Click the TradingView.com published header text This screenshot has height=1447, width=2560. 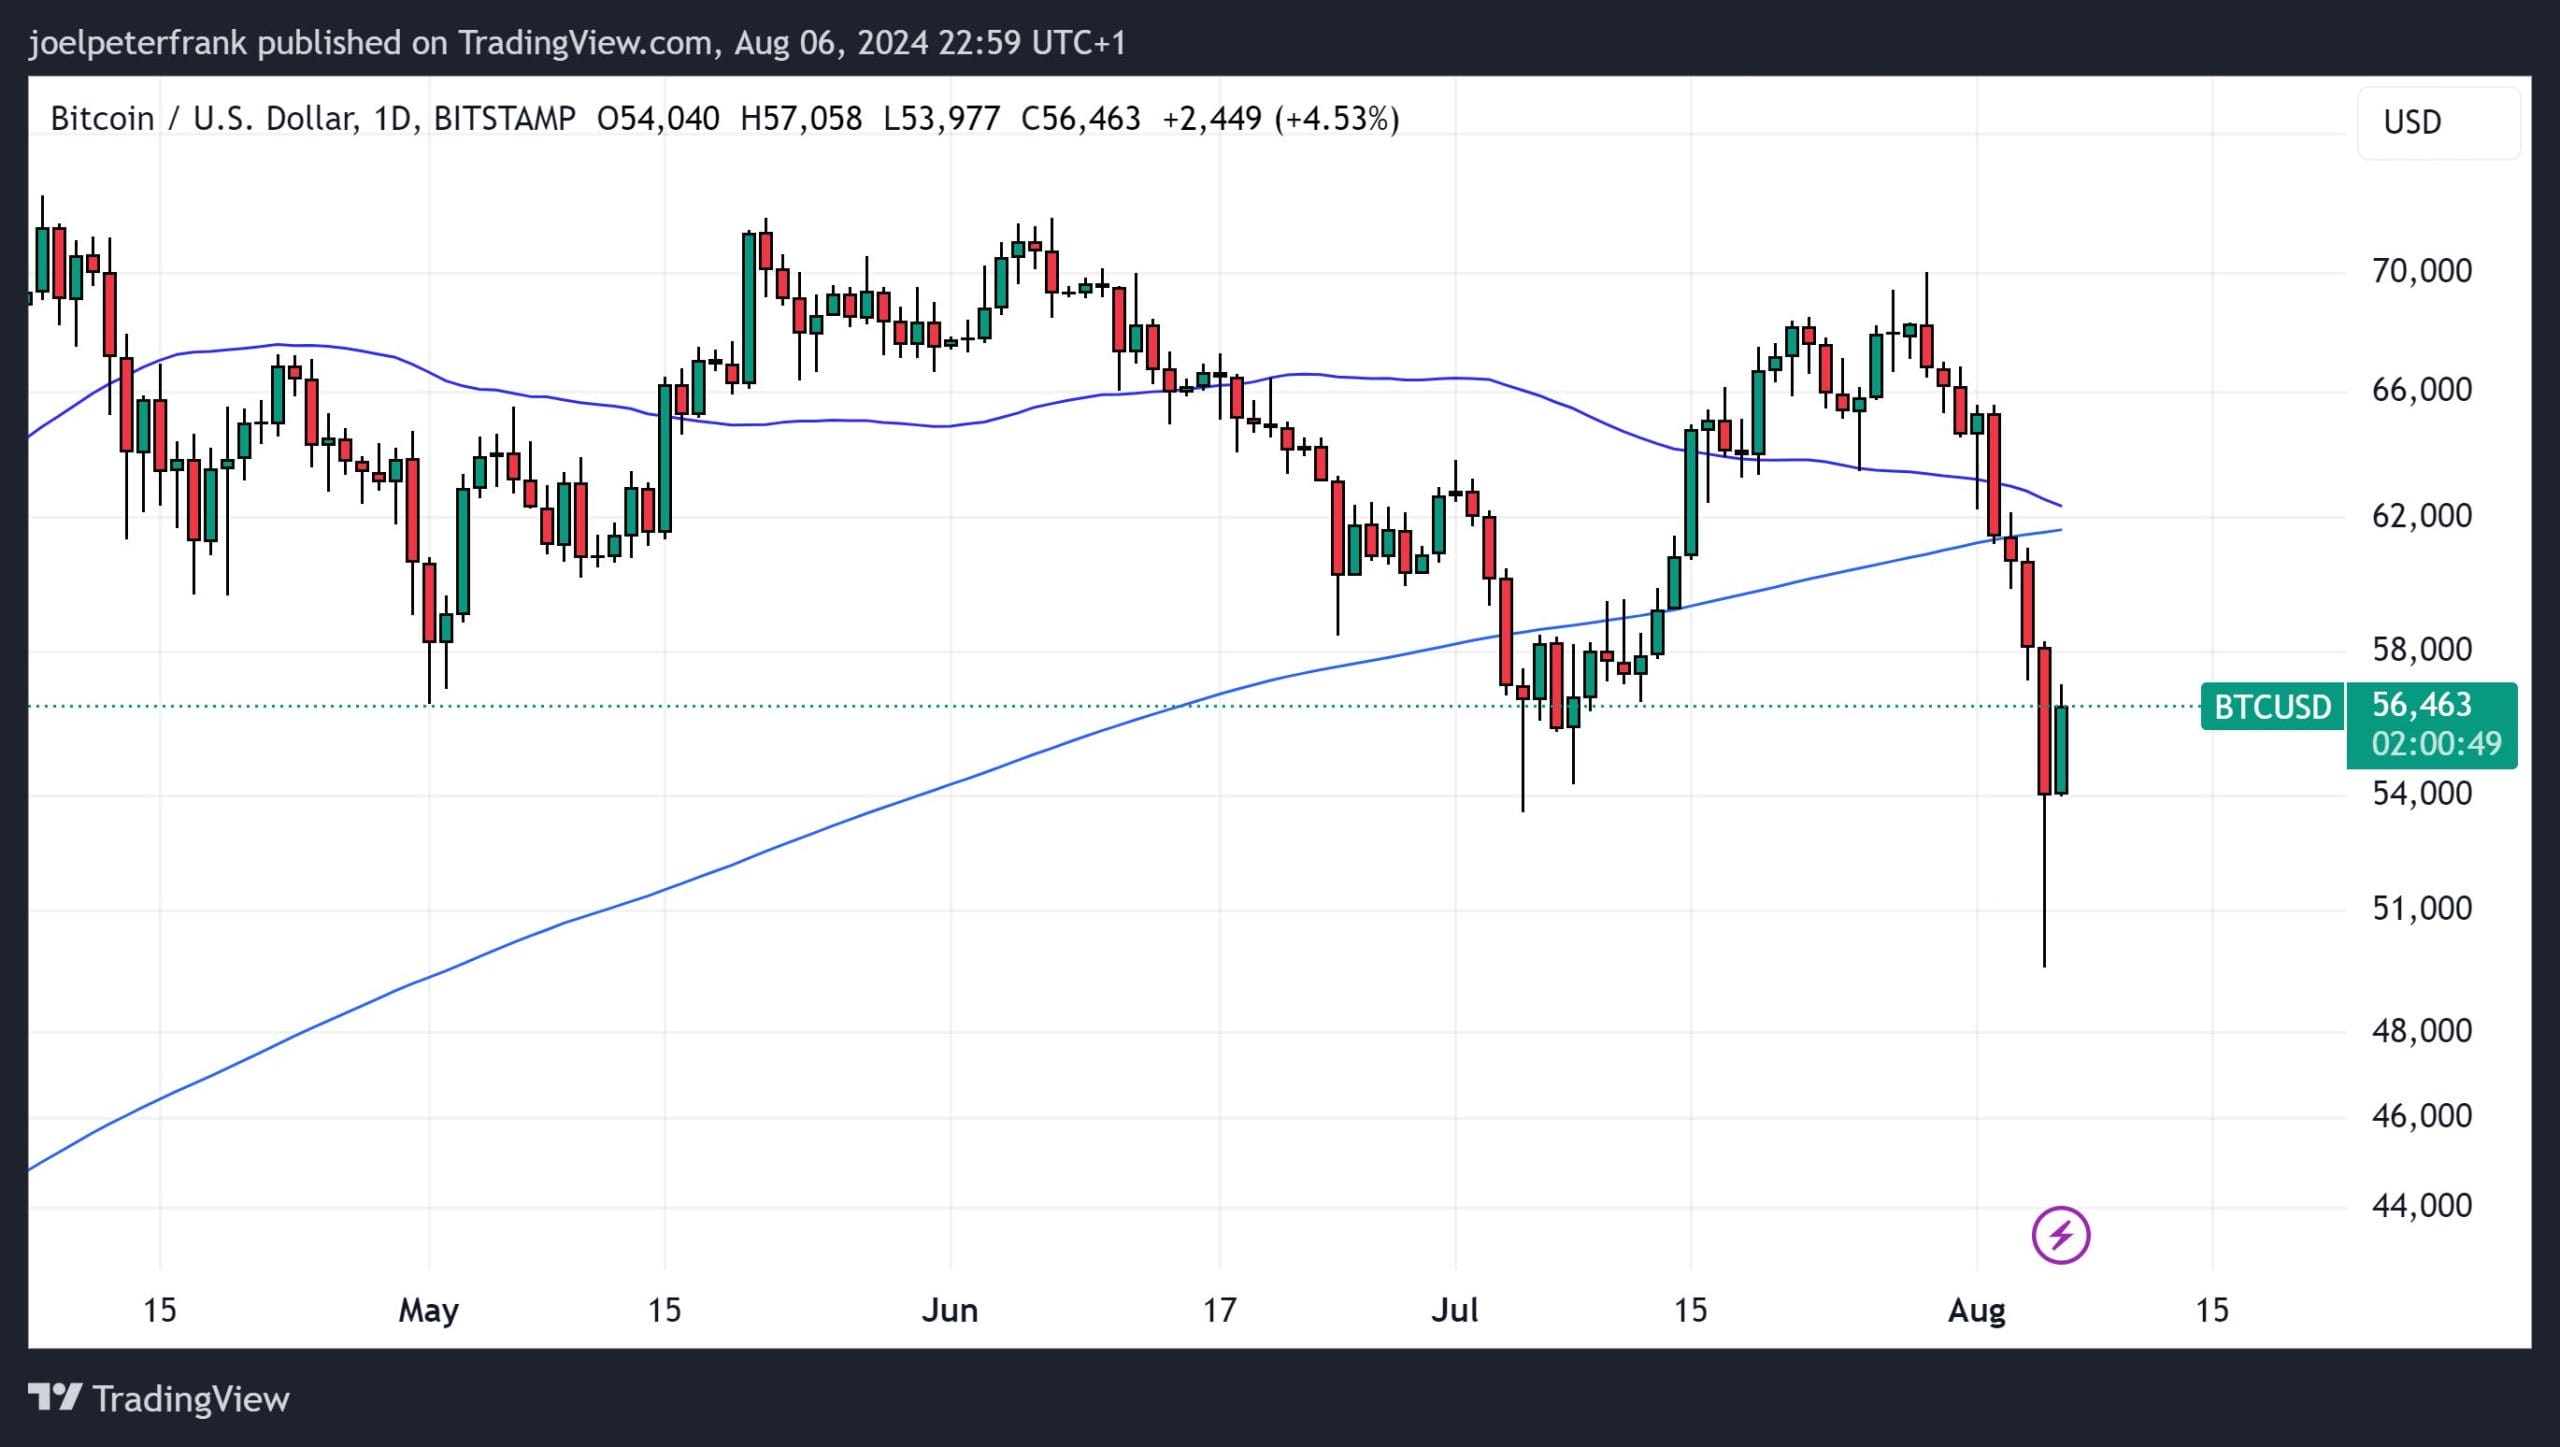(x=576, y=43)
